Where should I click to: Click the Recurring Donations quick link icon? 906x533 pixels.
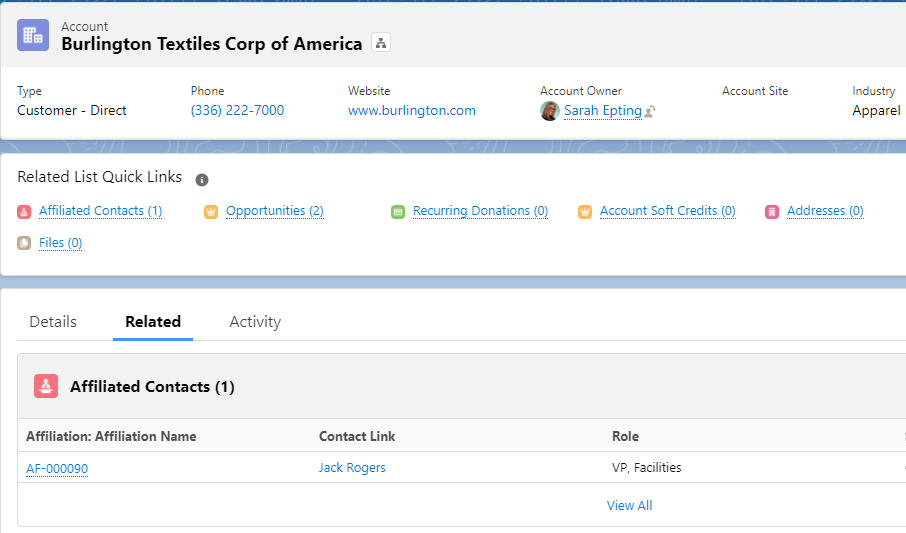click(398, 212)
